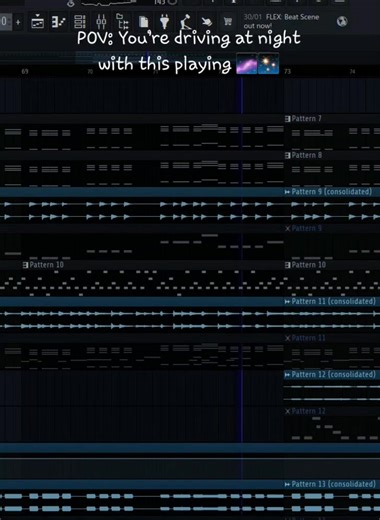Select the Pattern 12 (consolidated) clip title
Viewport: 380px width, 520px height.
coord(334,375)
